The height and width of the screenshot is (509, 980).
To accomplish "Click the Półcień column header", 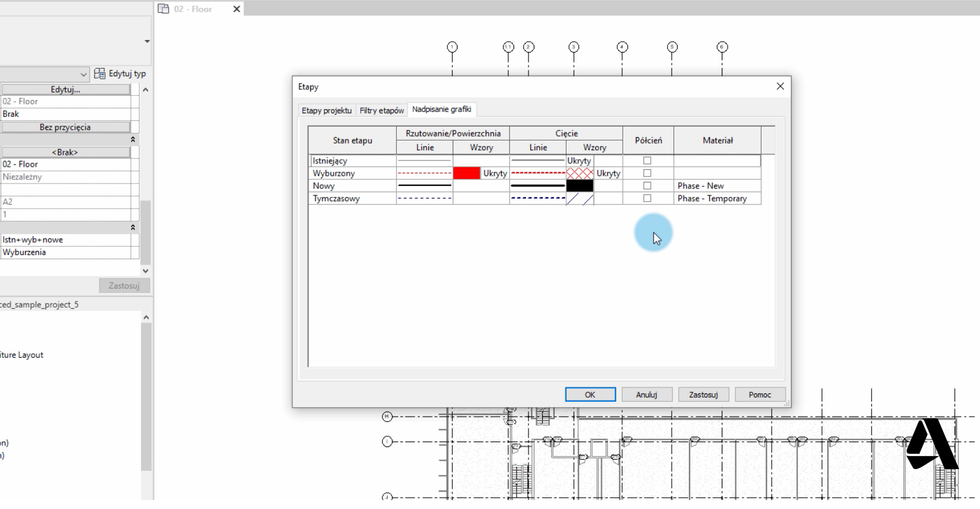I will pyautogui.click(x=648, y=140).
